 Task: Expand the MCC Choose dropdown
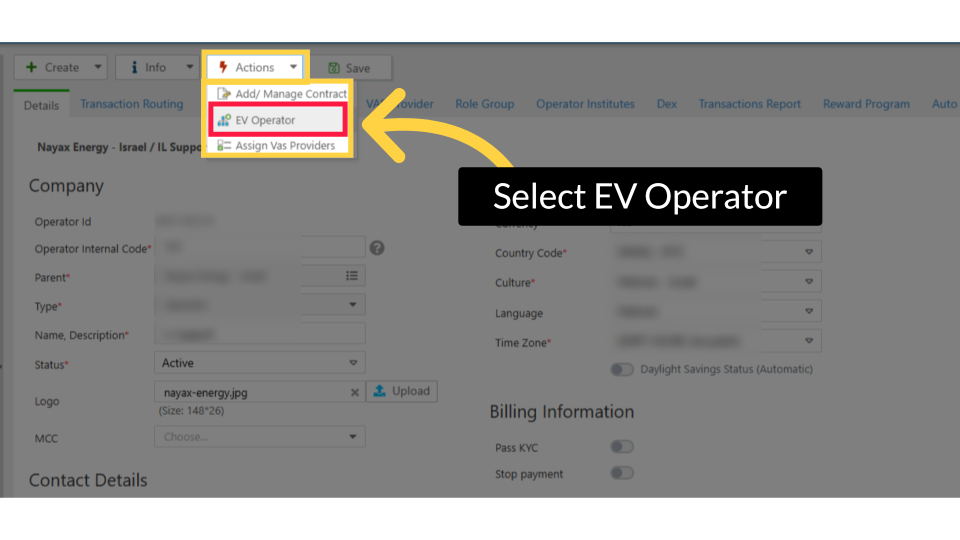coord(259,437)
